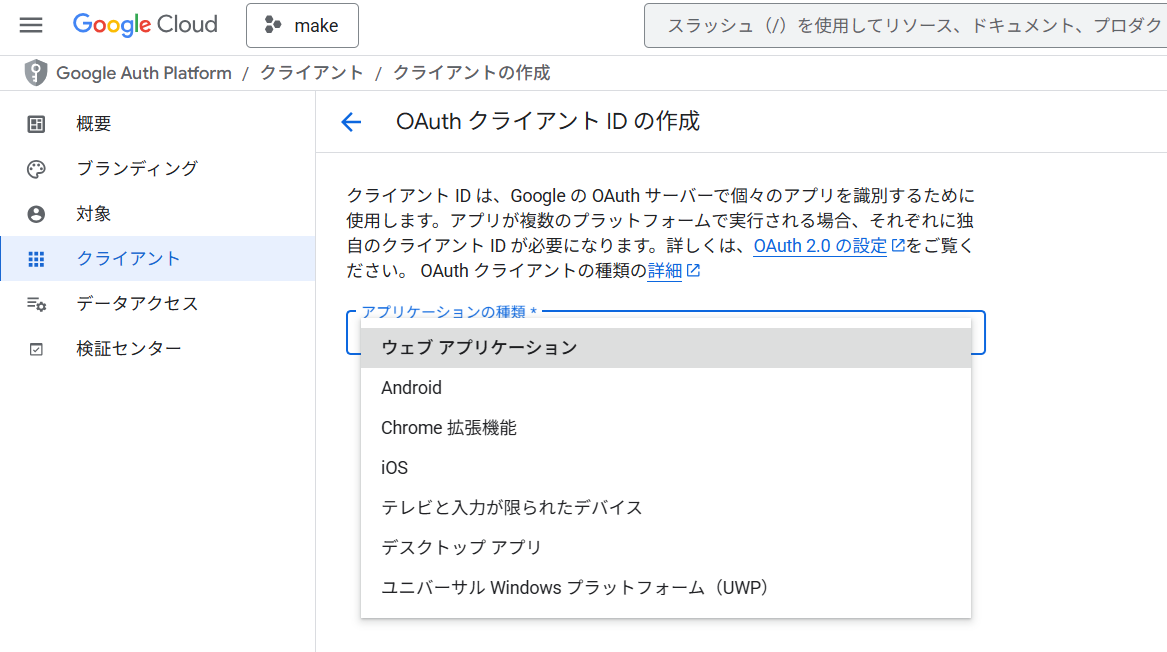The height and width of the screenshot is (652, 1167).
Task: Click the ブランディング palette icon
Action: (x=36, y=169)
